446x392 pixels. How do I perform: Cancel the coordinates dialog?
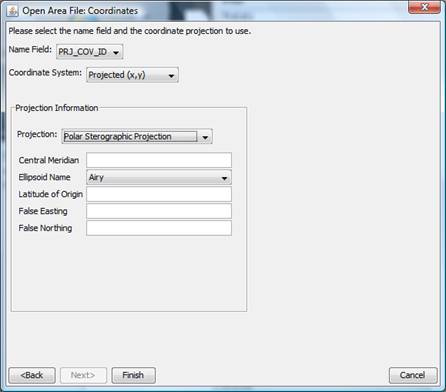(413, 375)
